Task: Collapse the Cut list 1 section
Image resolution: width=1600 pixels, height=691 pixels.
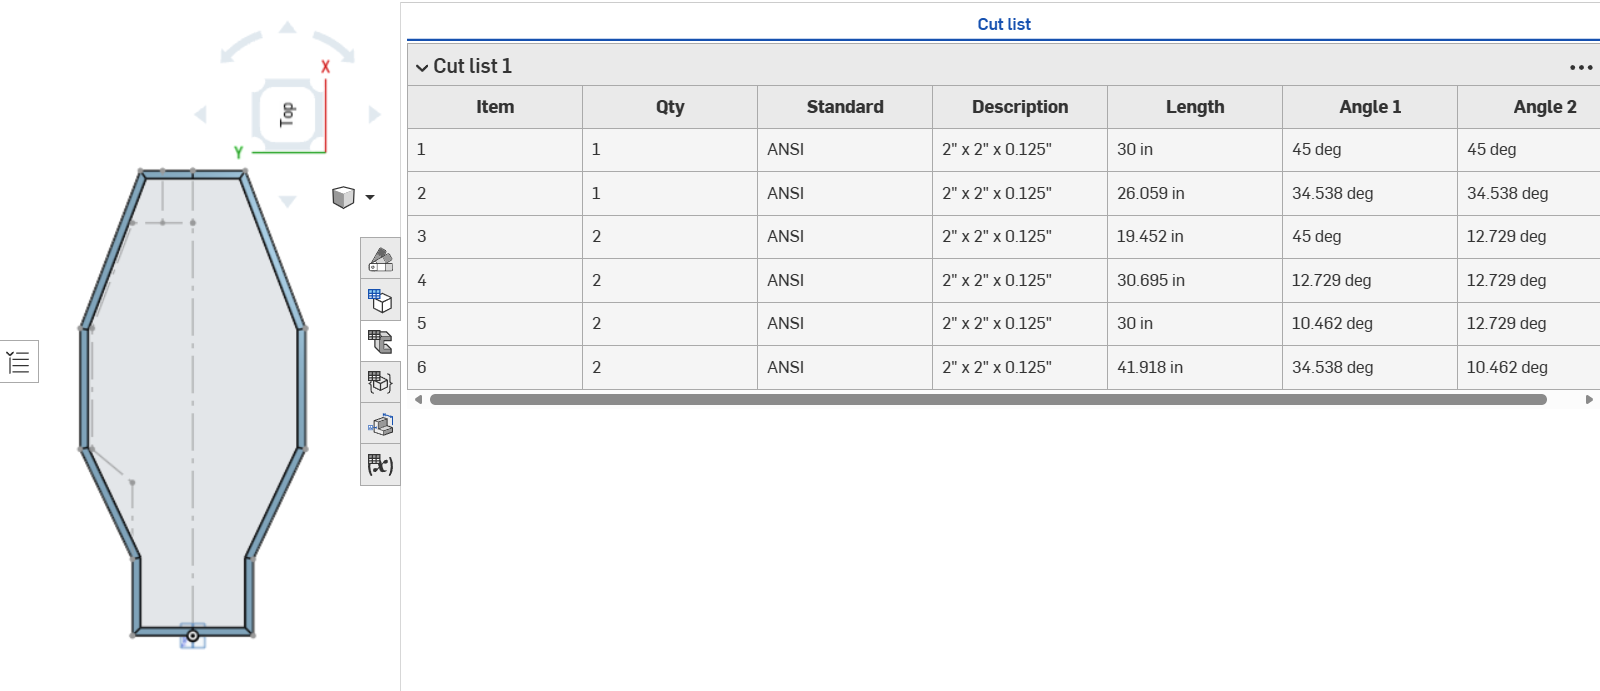Action: click(422, 67)
